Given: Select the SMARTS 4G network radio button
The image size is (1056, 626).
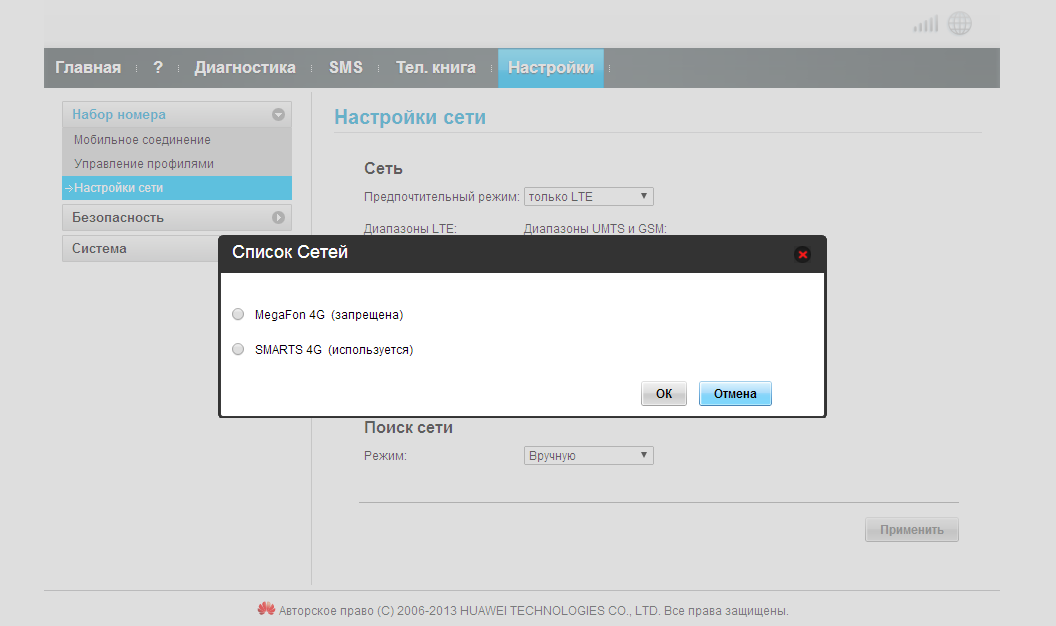Looking at the screenshot, I should coord(238,349).
